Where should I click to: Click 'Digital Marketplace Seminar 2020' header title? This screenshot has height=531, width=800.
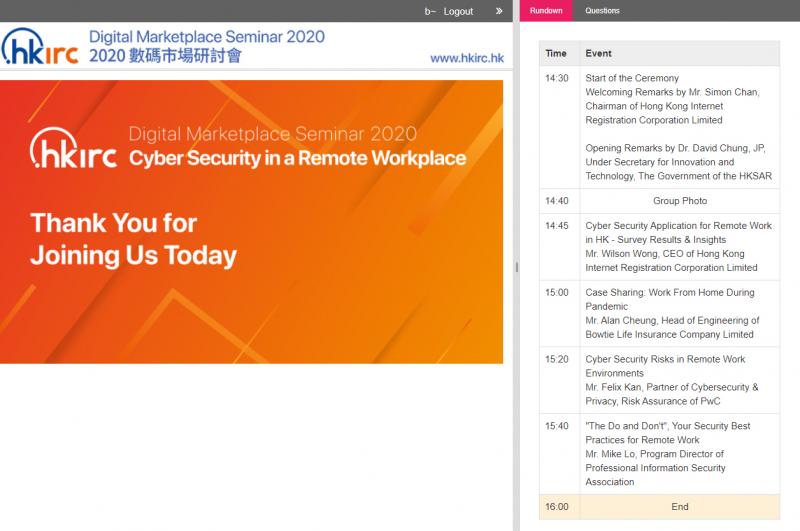tap(207, 37)
